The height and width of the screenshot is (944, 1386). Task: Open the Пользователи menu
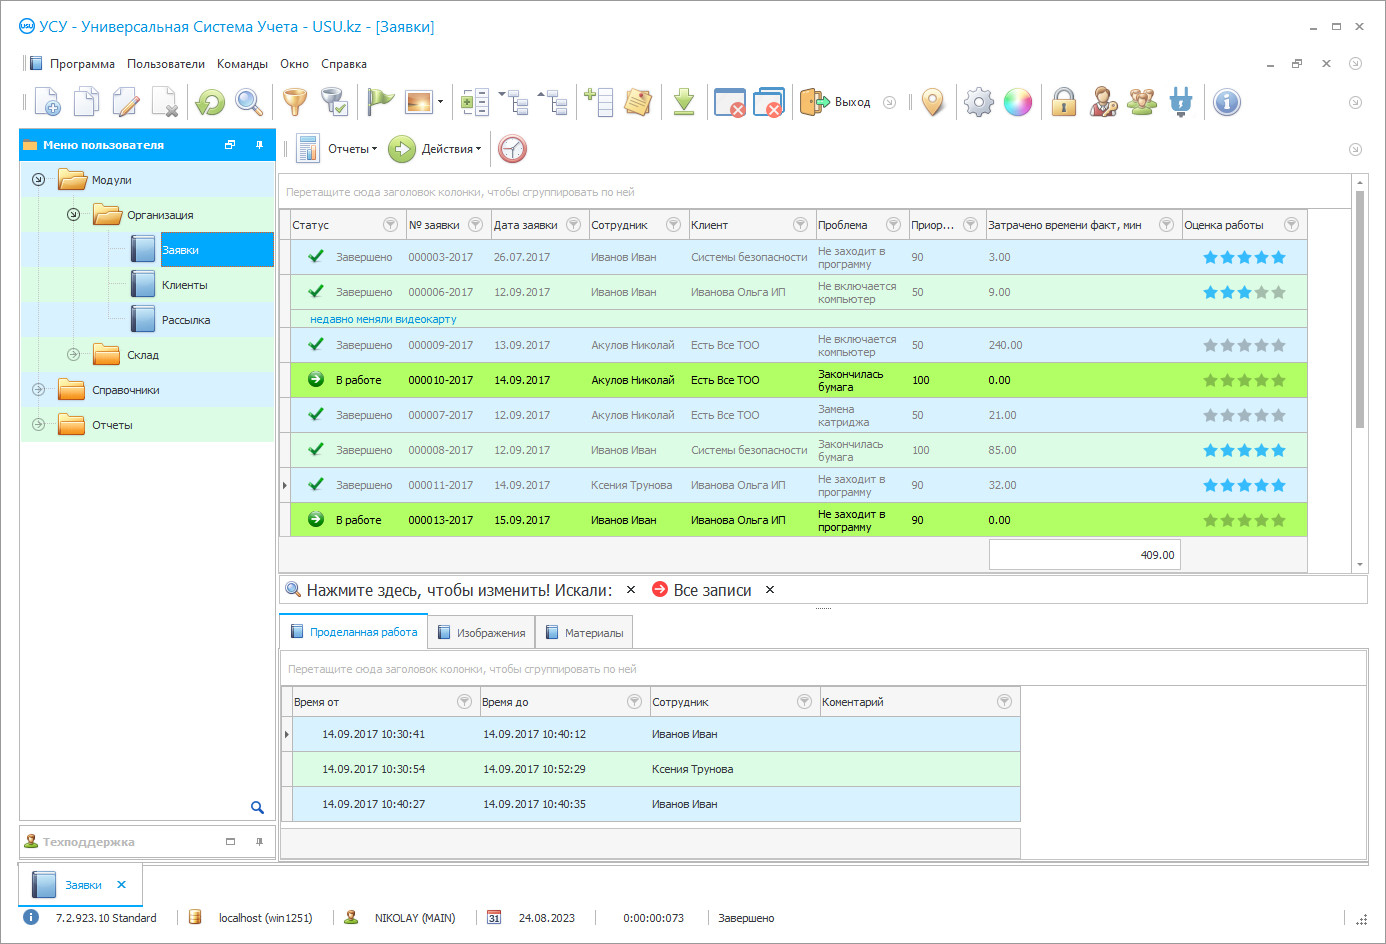pos(166,64)
